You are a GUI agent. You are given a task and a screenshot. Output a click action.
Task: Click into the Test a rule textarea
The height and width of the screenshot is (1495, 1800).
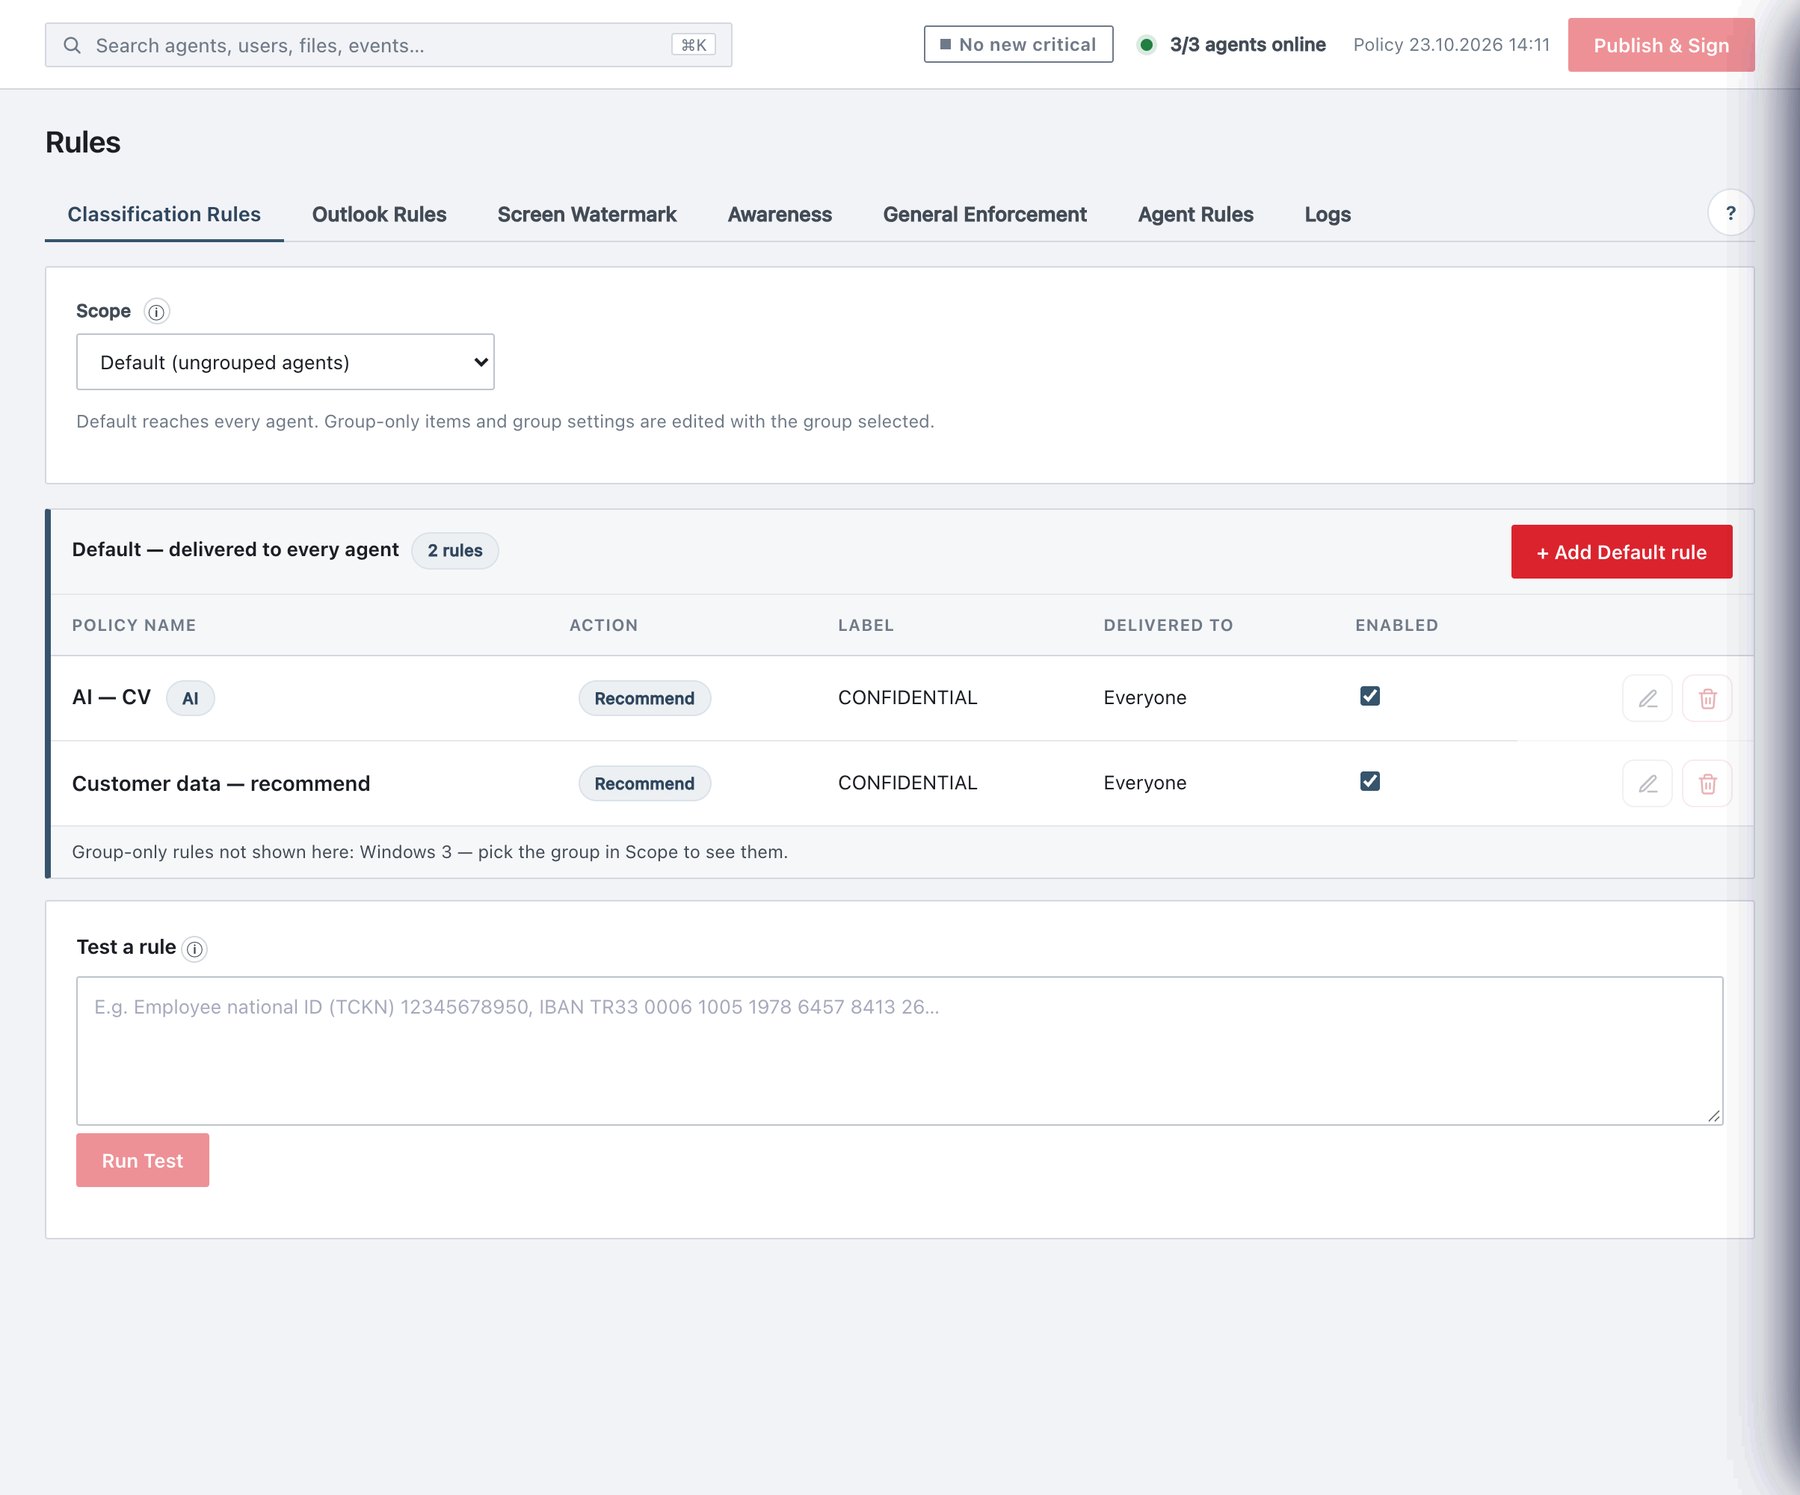point(899,1051)
